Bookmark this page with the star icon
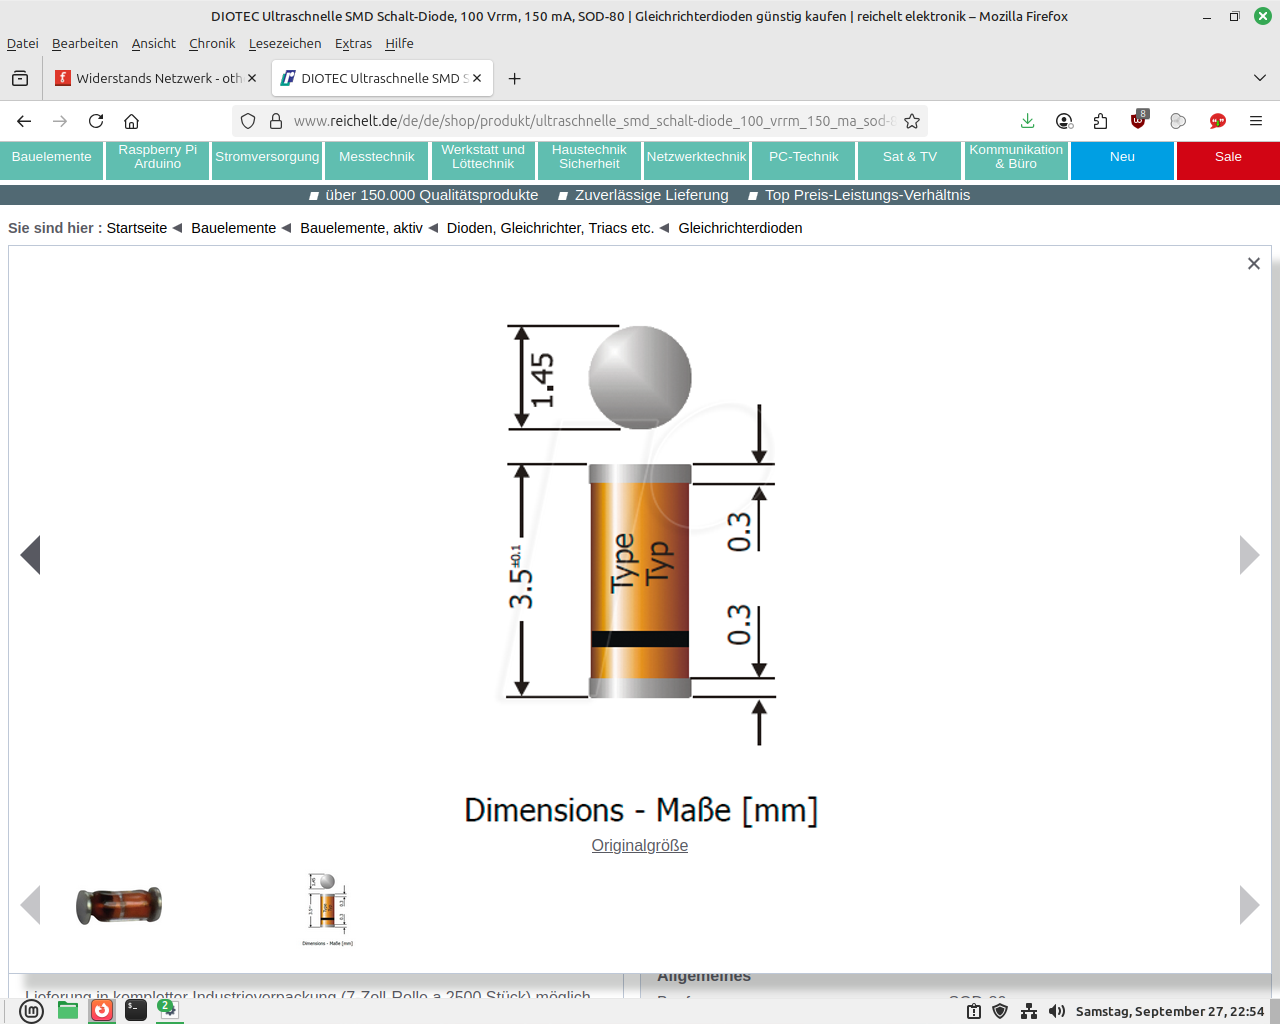Screen dimensions: 1280x1024 [911, 121]
